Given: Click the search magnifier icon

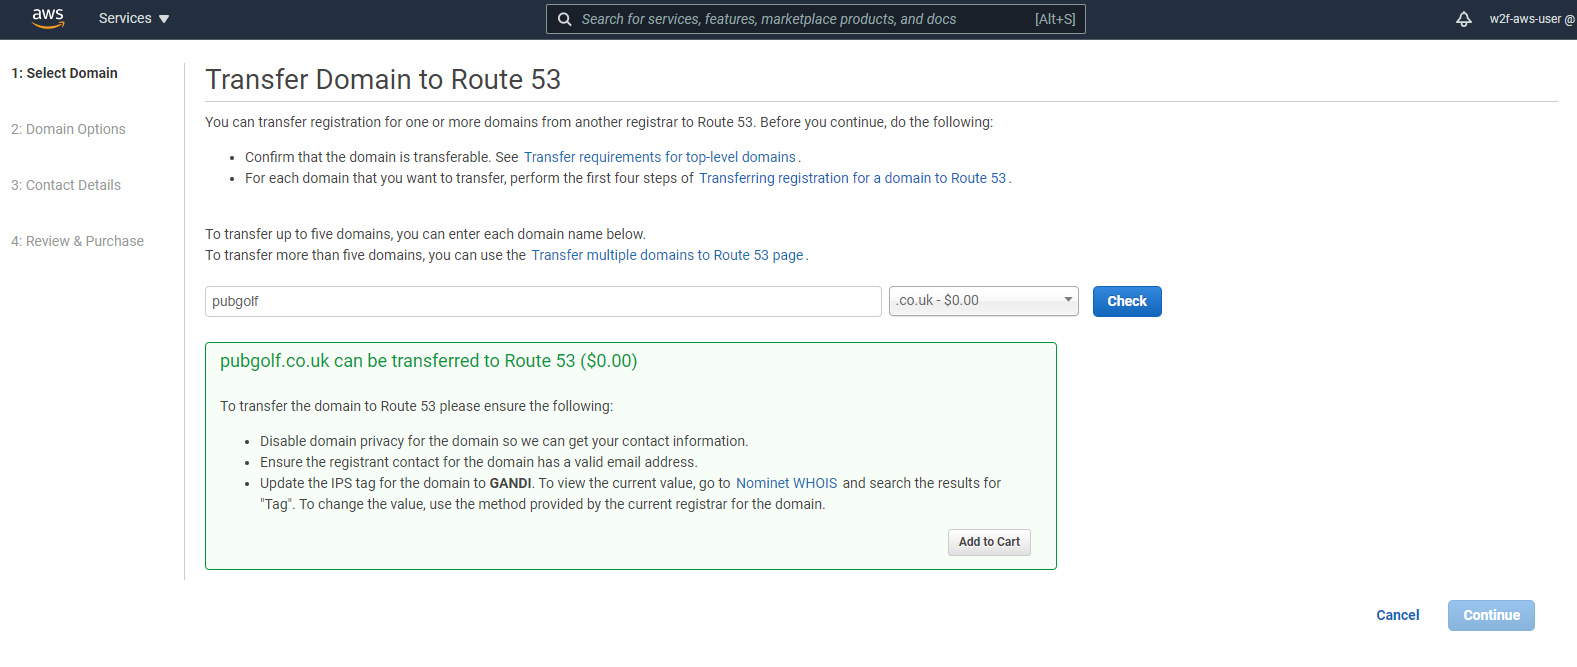Looking at the screenshot, I should (565, 19).
